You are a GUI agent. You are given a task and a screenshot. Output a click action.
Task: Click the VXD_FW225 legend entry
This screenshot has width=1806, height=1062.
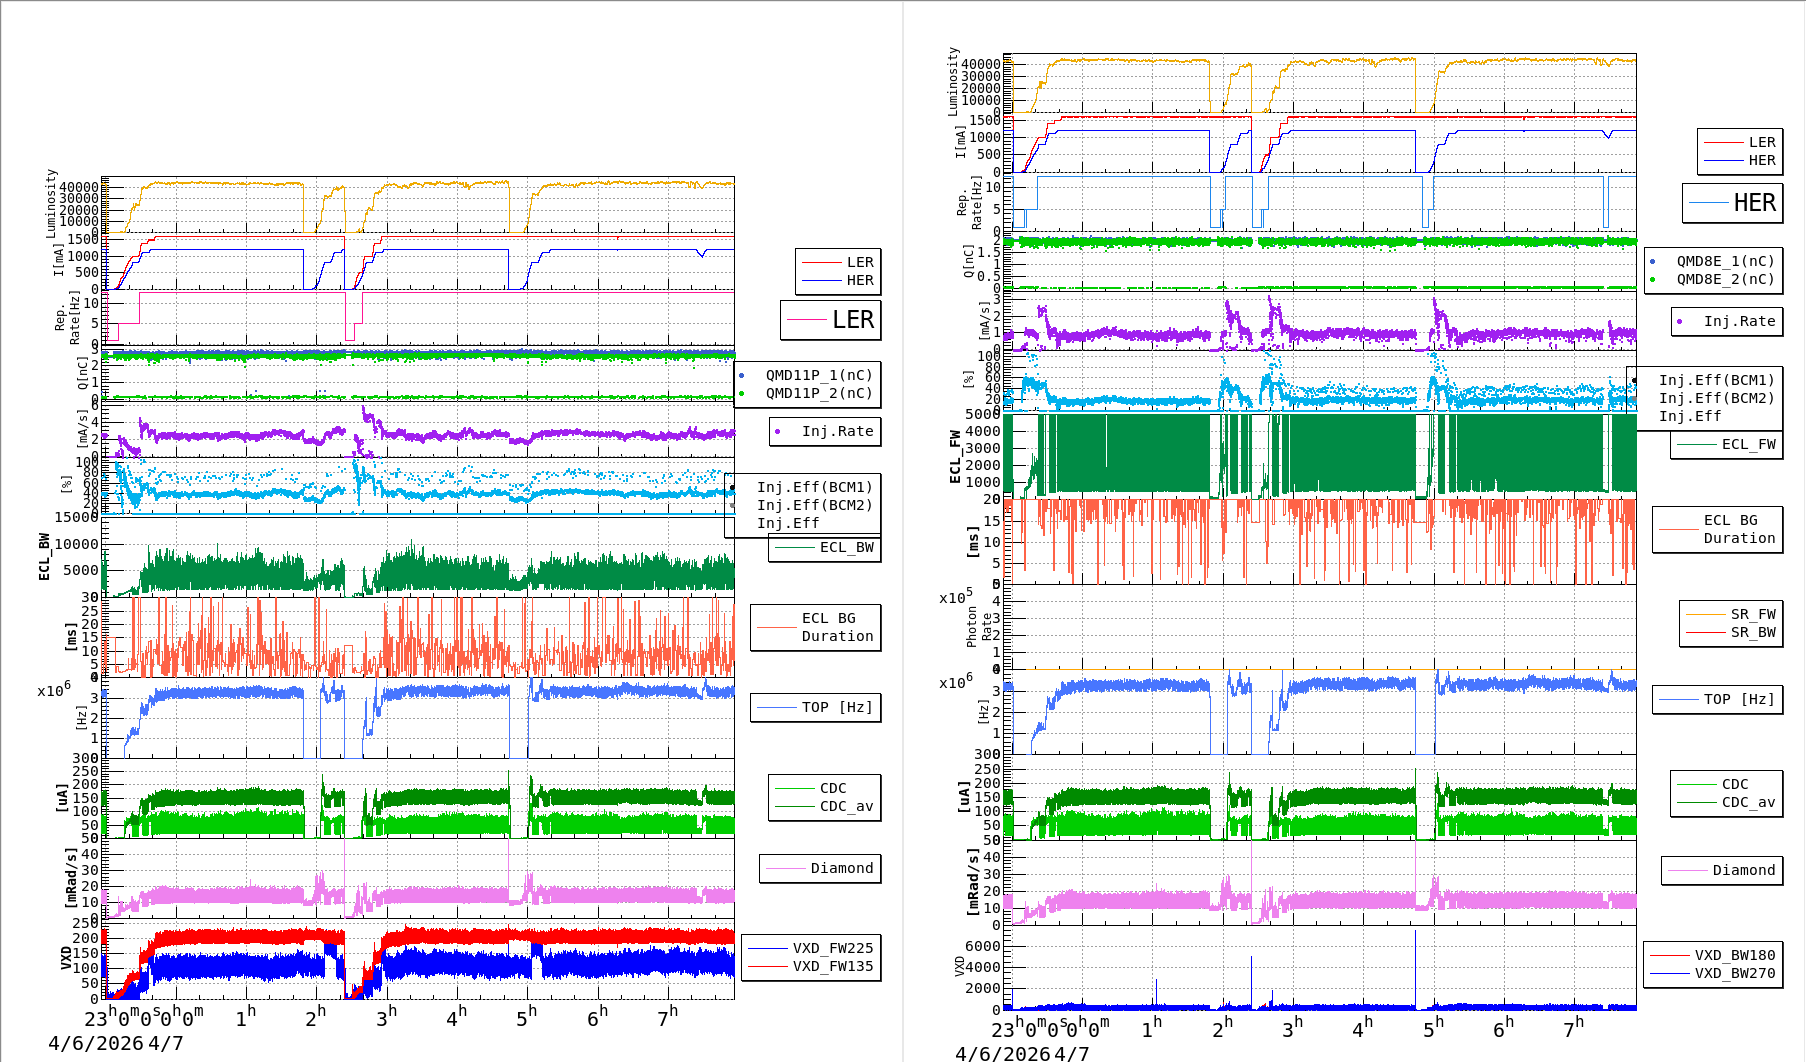tap(832, 948)
